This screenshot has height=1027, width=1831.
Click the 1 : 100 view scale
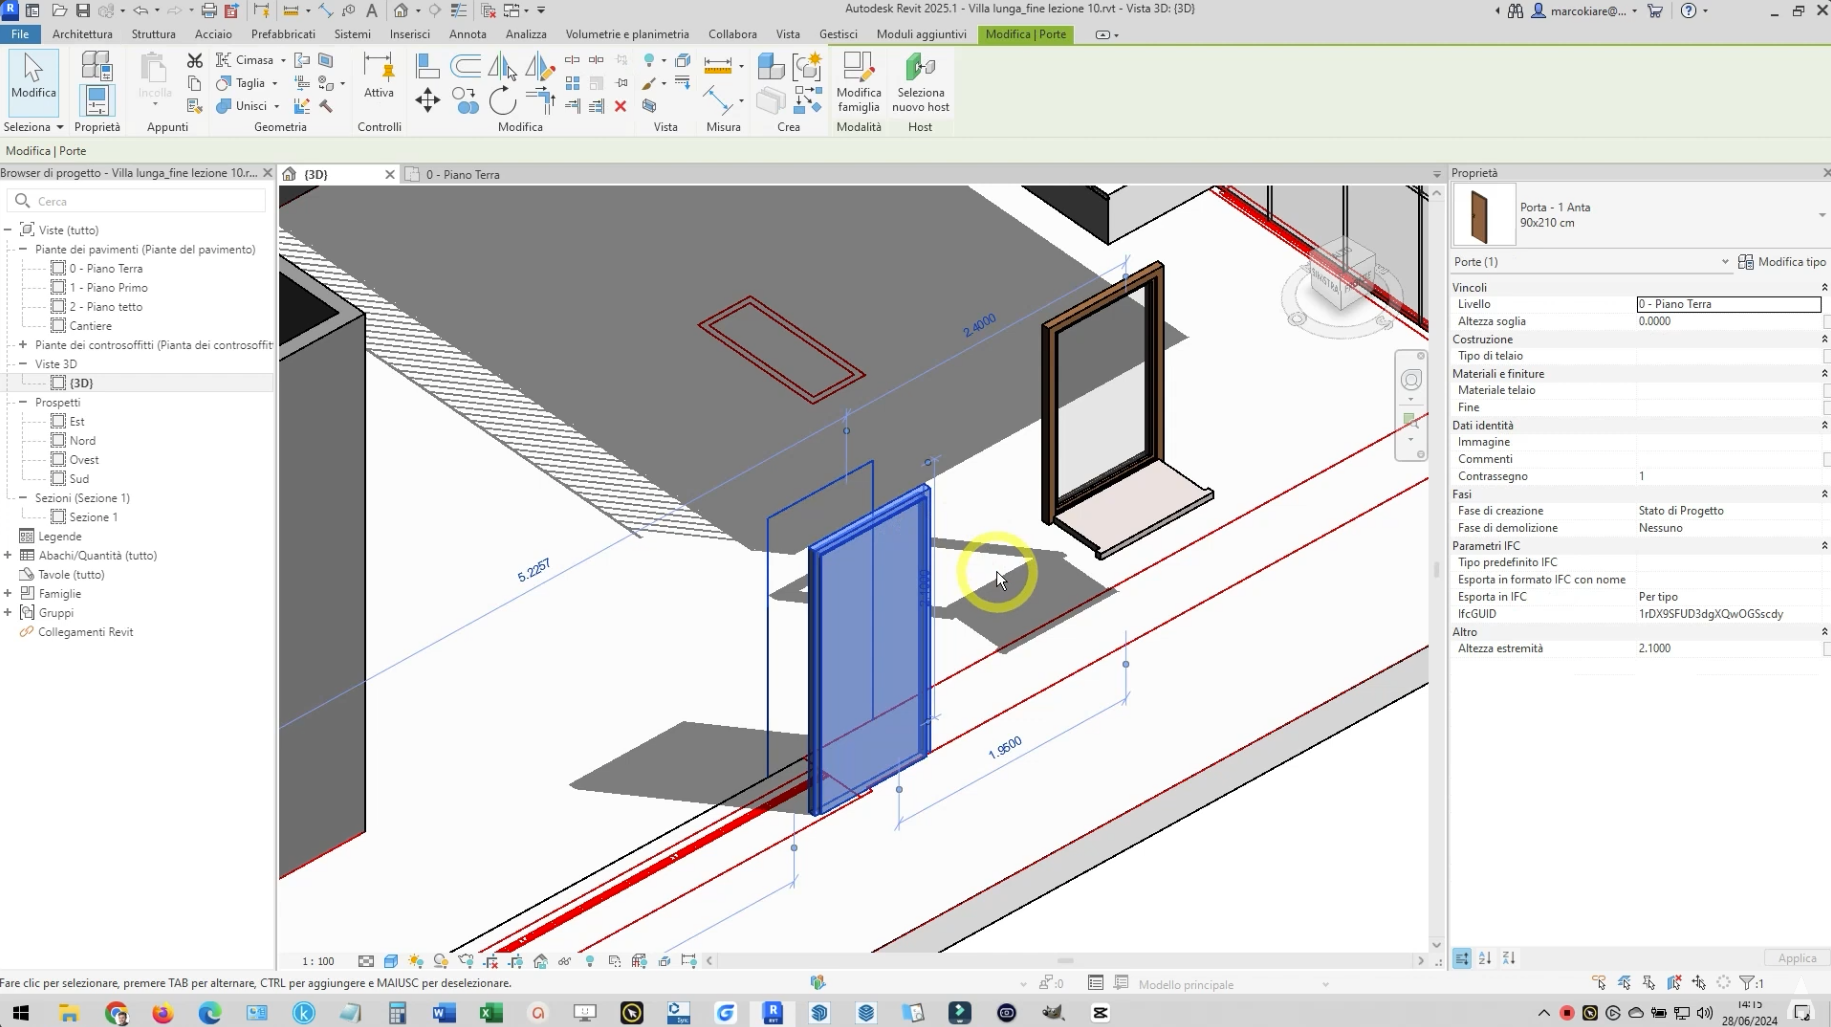pyautogui.click(x=318, y=962)
